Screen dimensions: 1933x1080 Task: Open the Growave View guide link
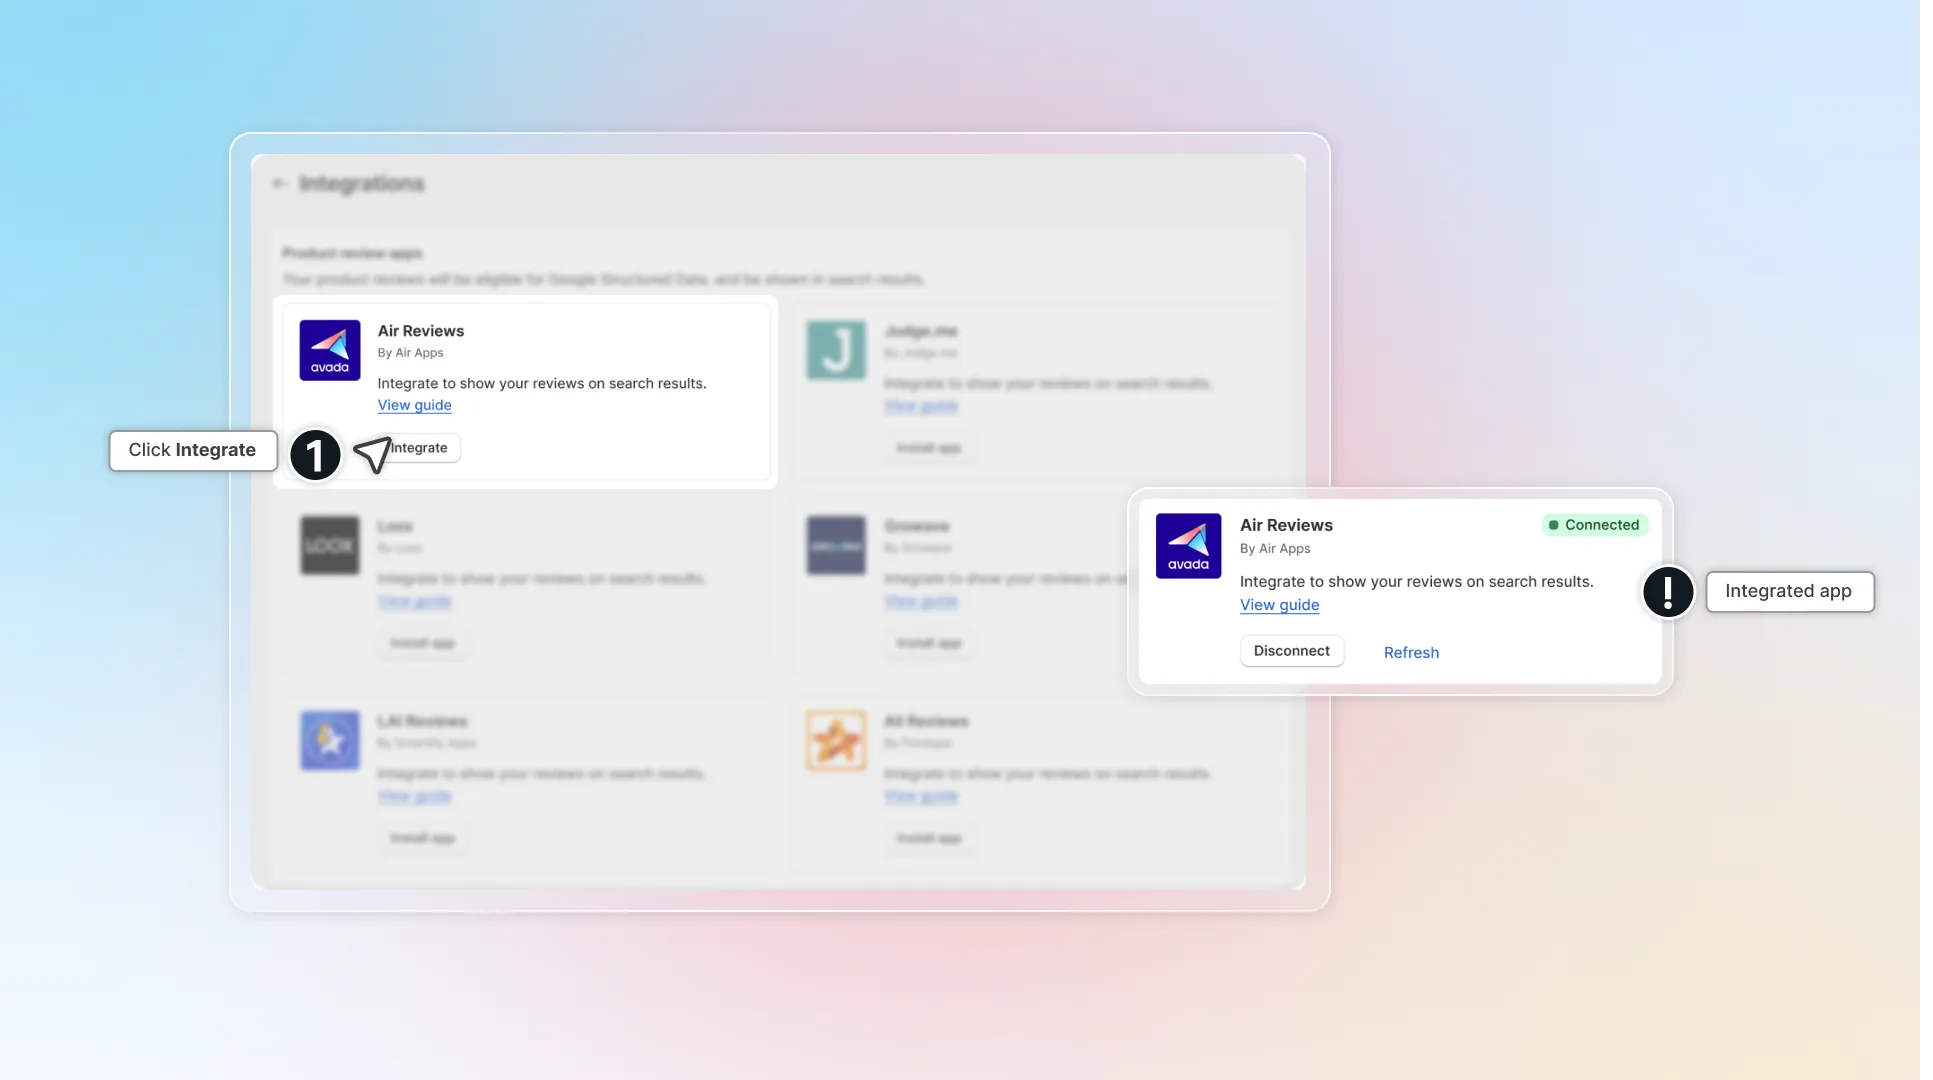[921, 601]
